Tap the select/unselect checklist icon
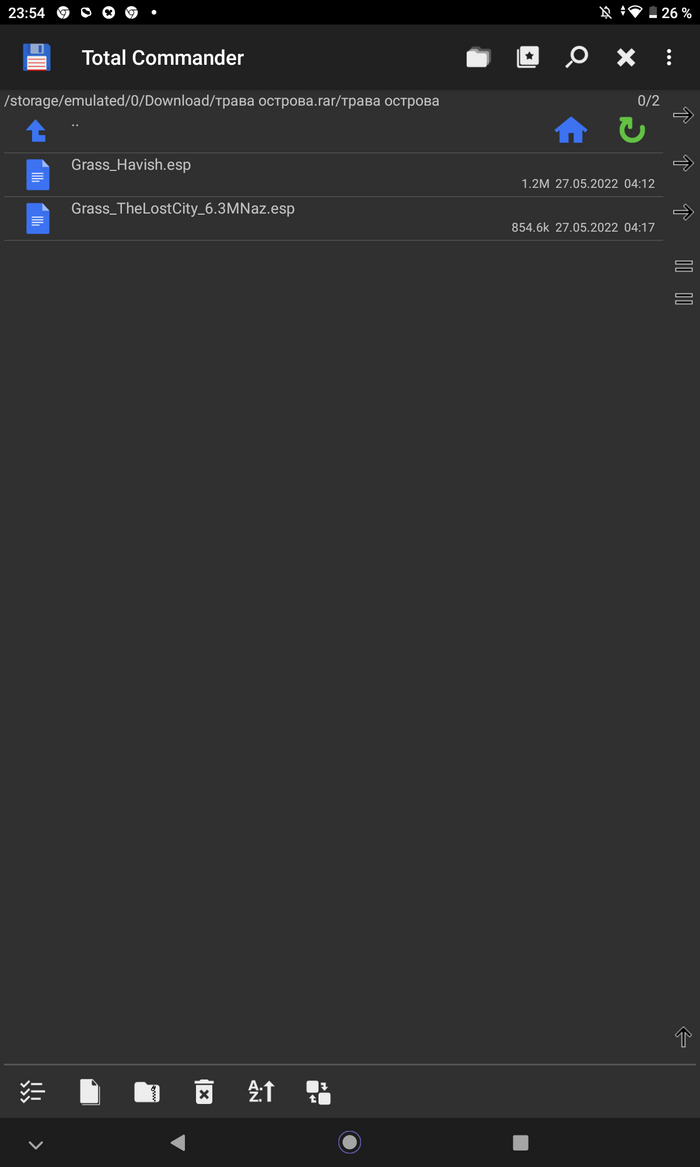Image resolution: width=700 pixels, height=1167 pixels. [x=32, y=1092]
